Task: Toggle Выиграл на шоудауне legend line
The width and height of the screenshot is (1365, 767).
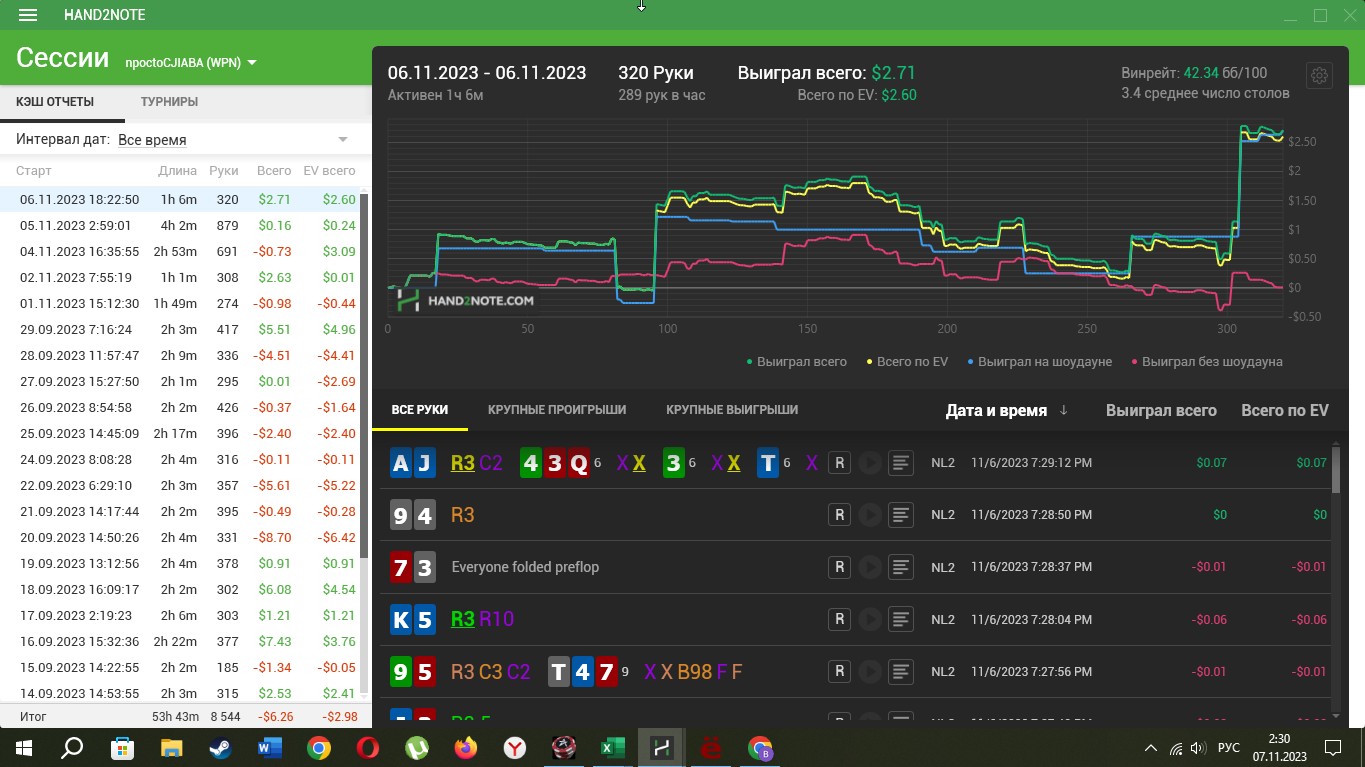Action: pos(1039,361)
